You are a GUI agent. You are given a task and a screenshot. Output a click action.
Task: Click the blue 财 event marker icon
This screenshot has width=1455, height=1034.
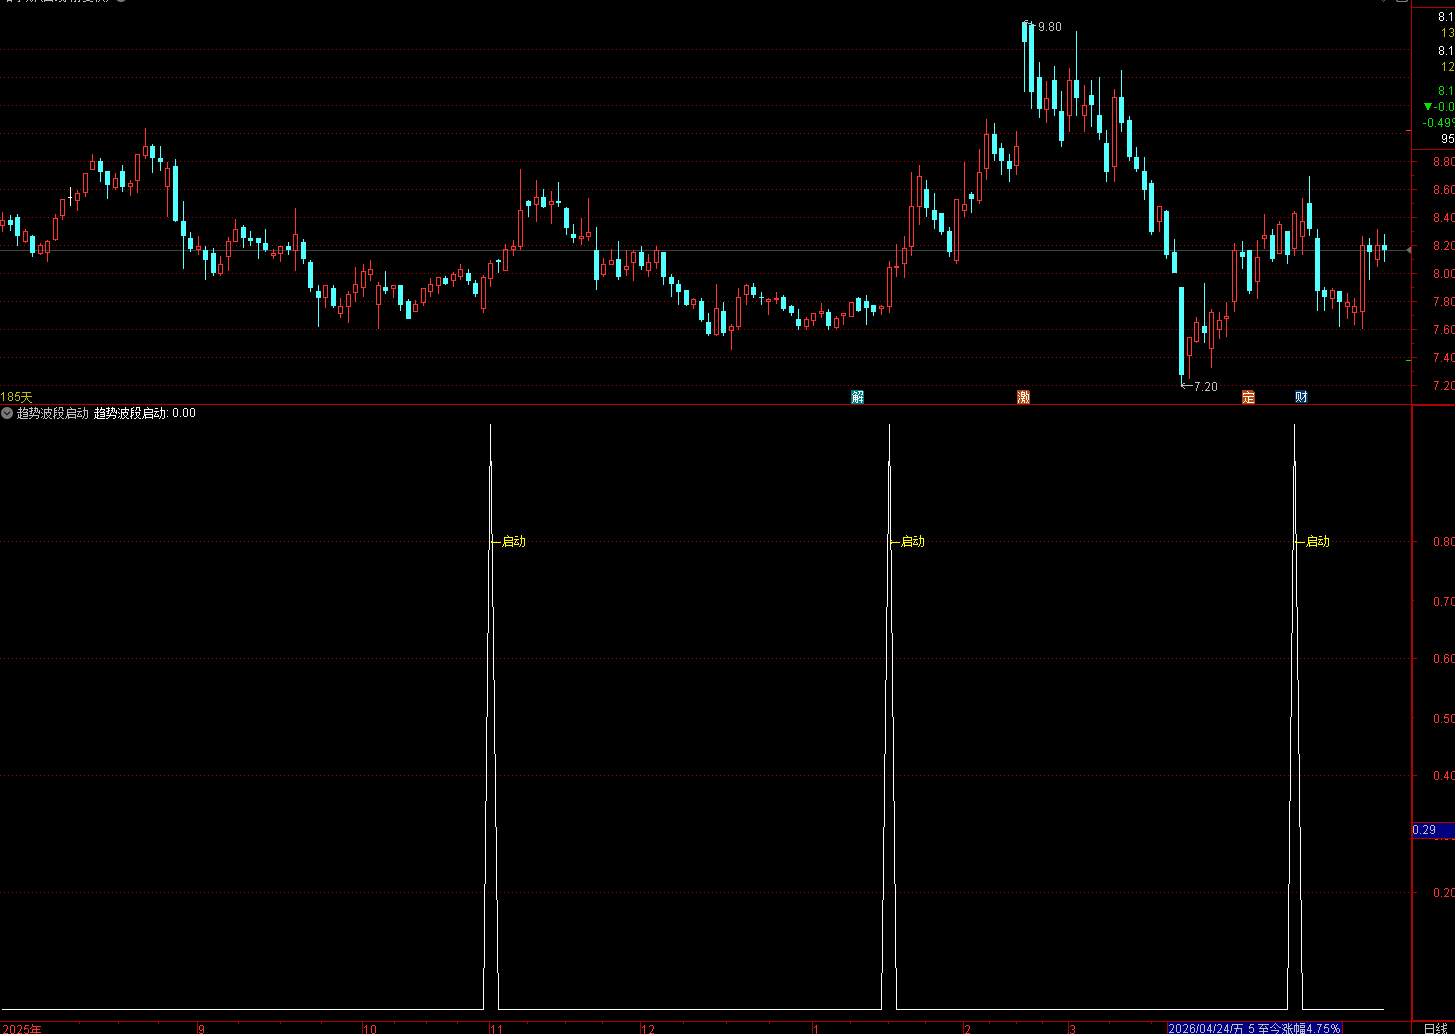[x=1301, y=397]
